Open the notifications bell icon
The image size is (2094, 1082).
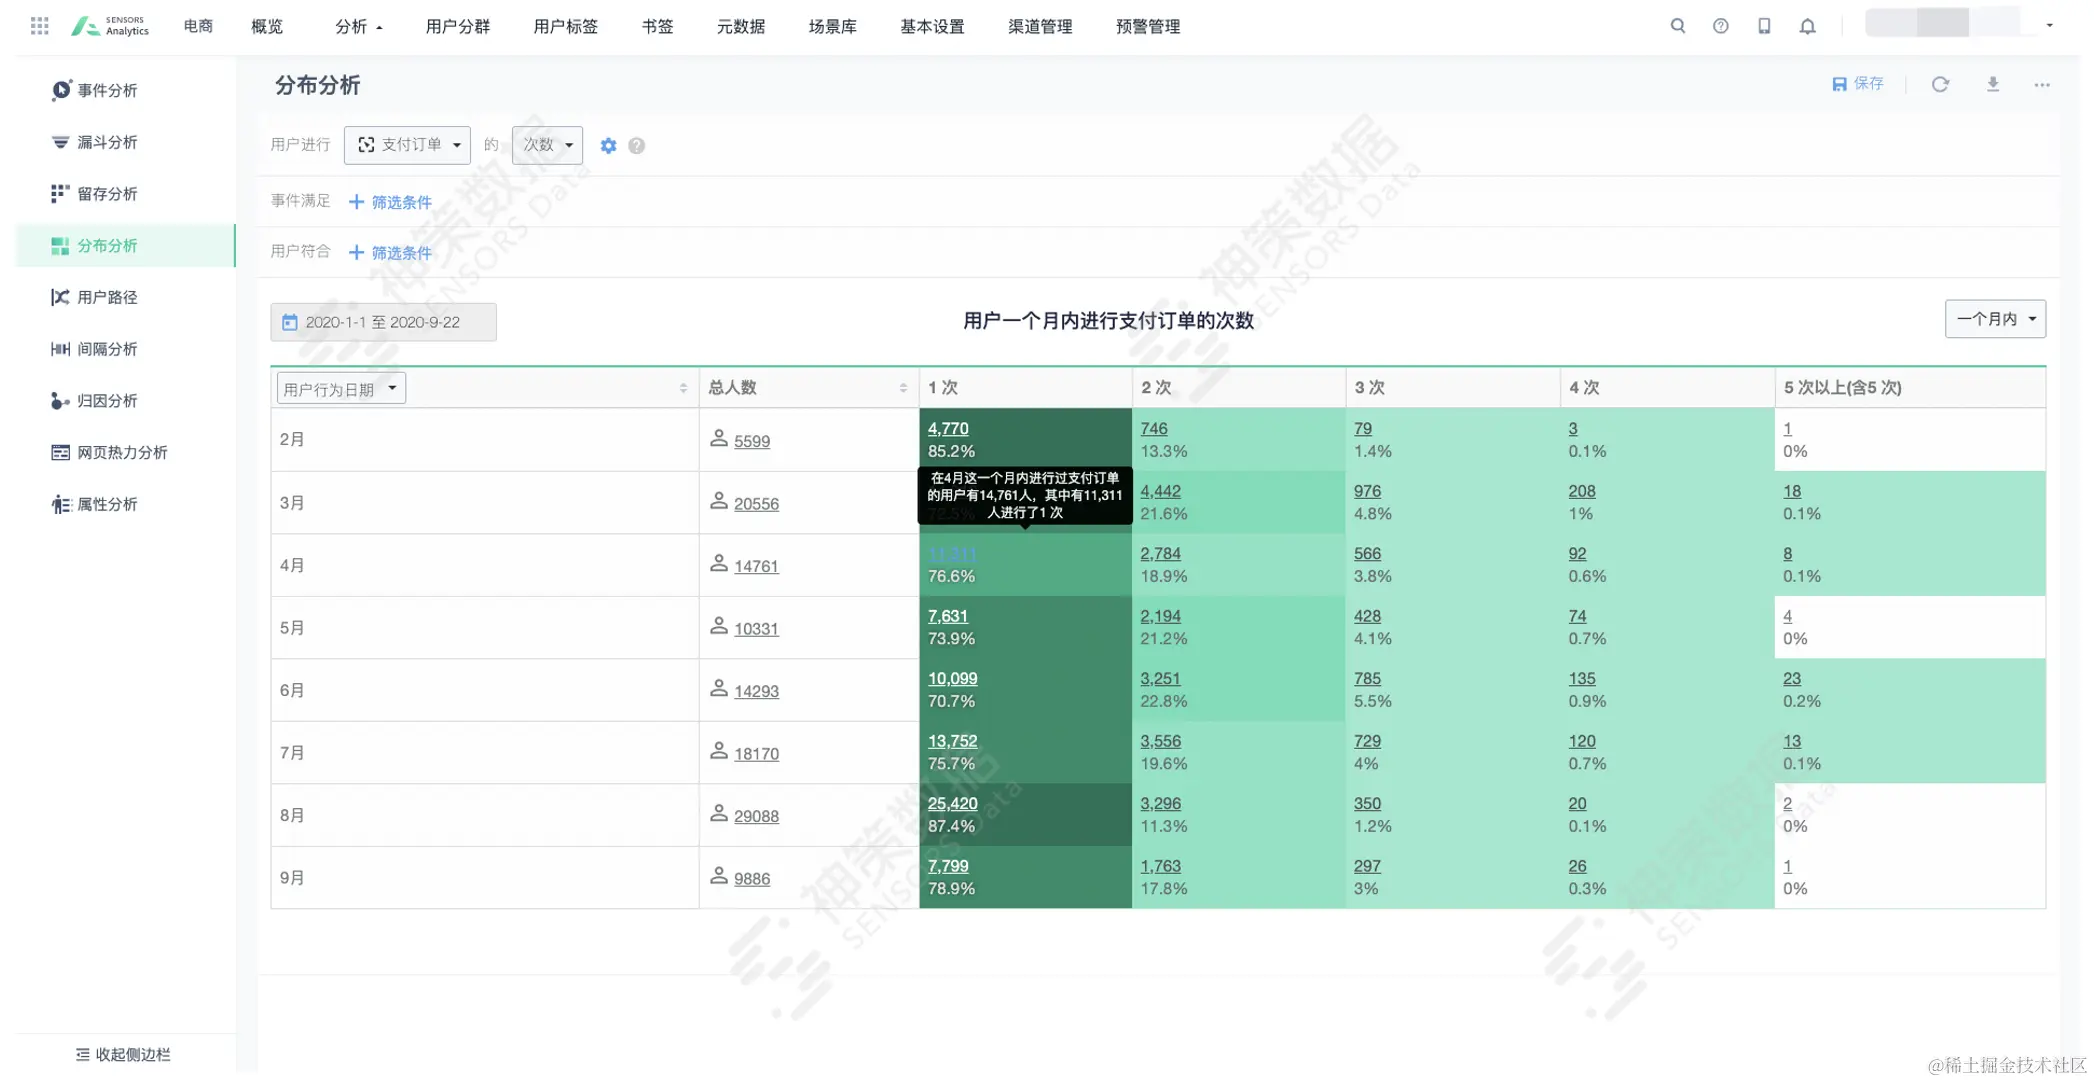1807,26
